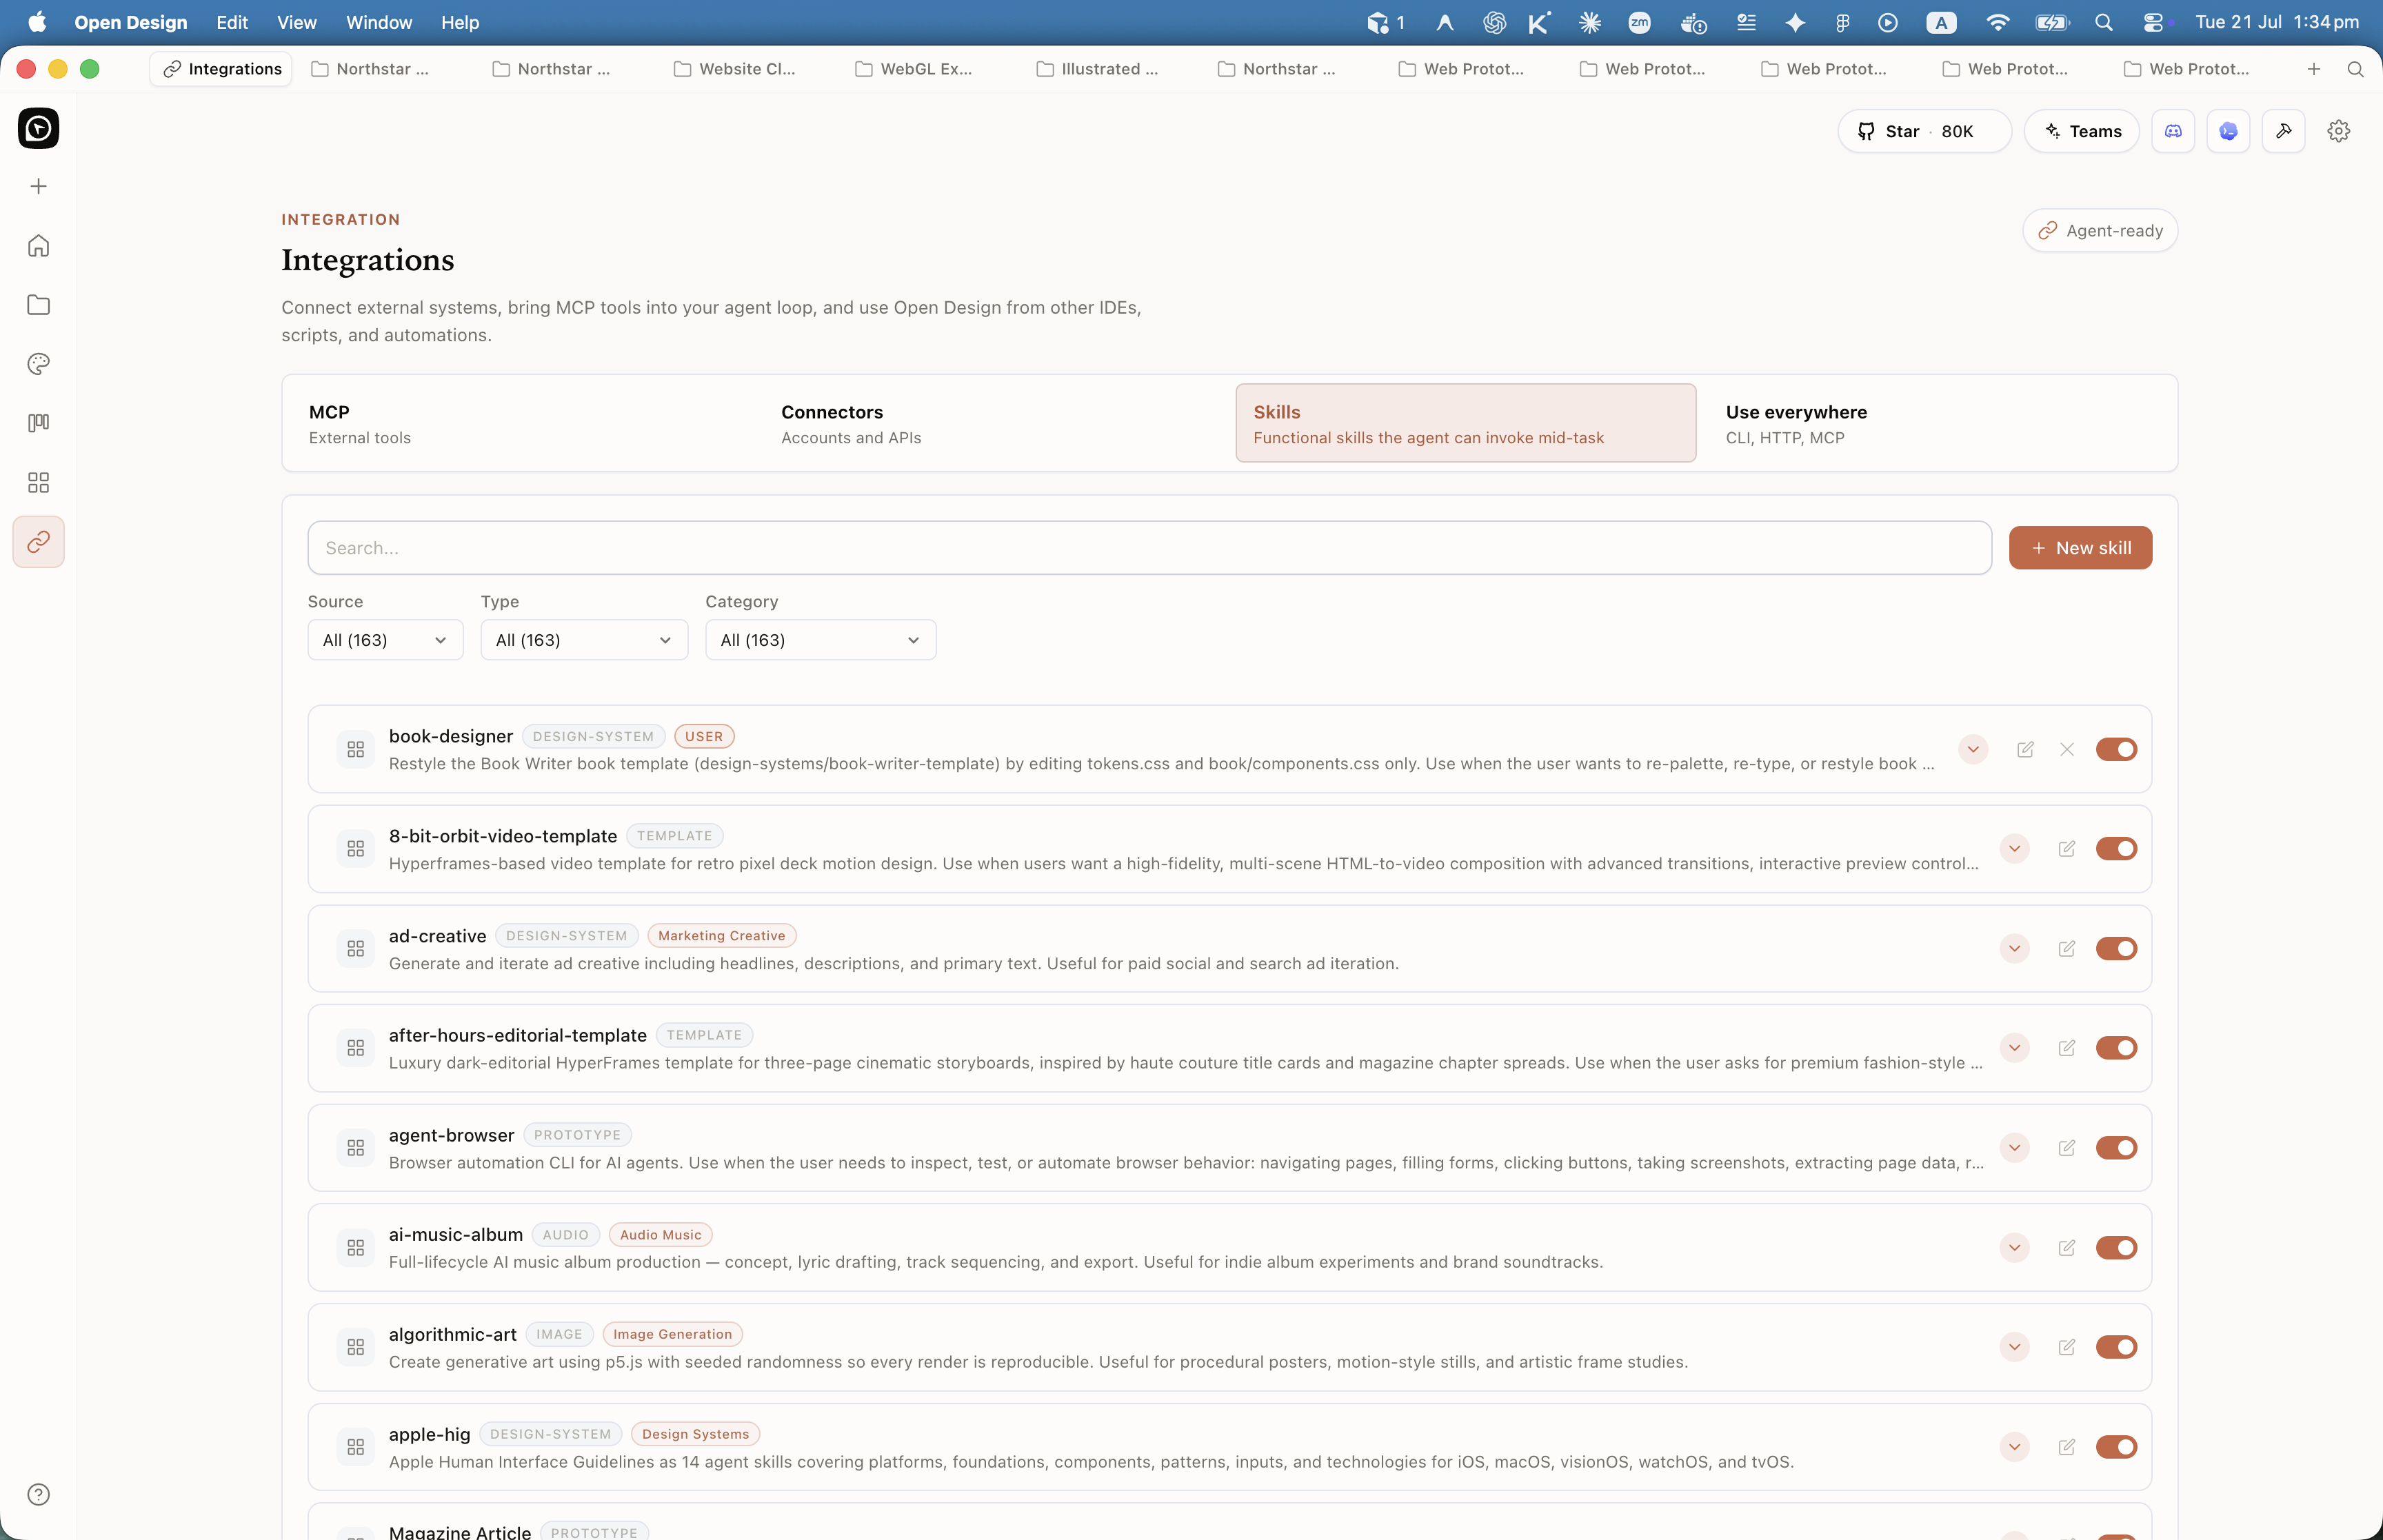This screenshot has width=2383, height=1540.
Task: Add a new tab with the plus icon
Action: pyautogui.click(x=2313, y=69)
